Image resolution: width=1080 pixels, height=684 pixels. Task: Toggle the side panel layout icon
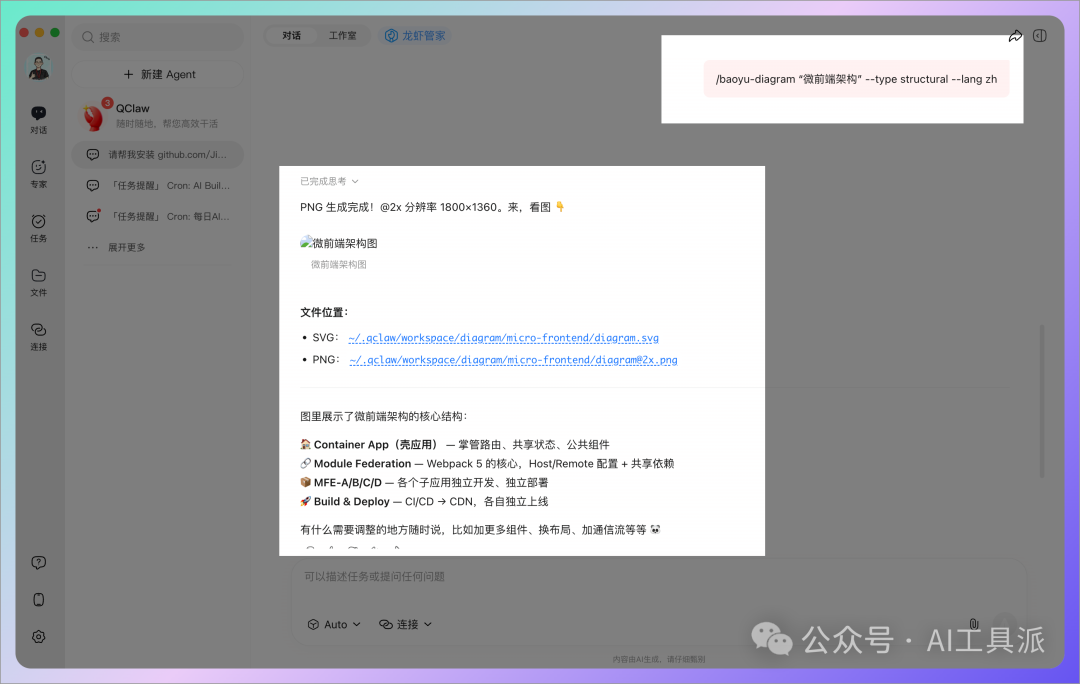(1040, 36)
